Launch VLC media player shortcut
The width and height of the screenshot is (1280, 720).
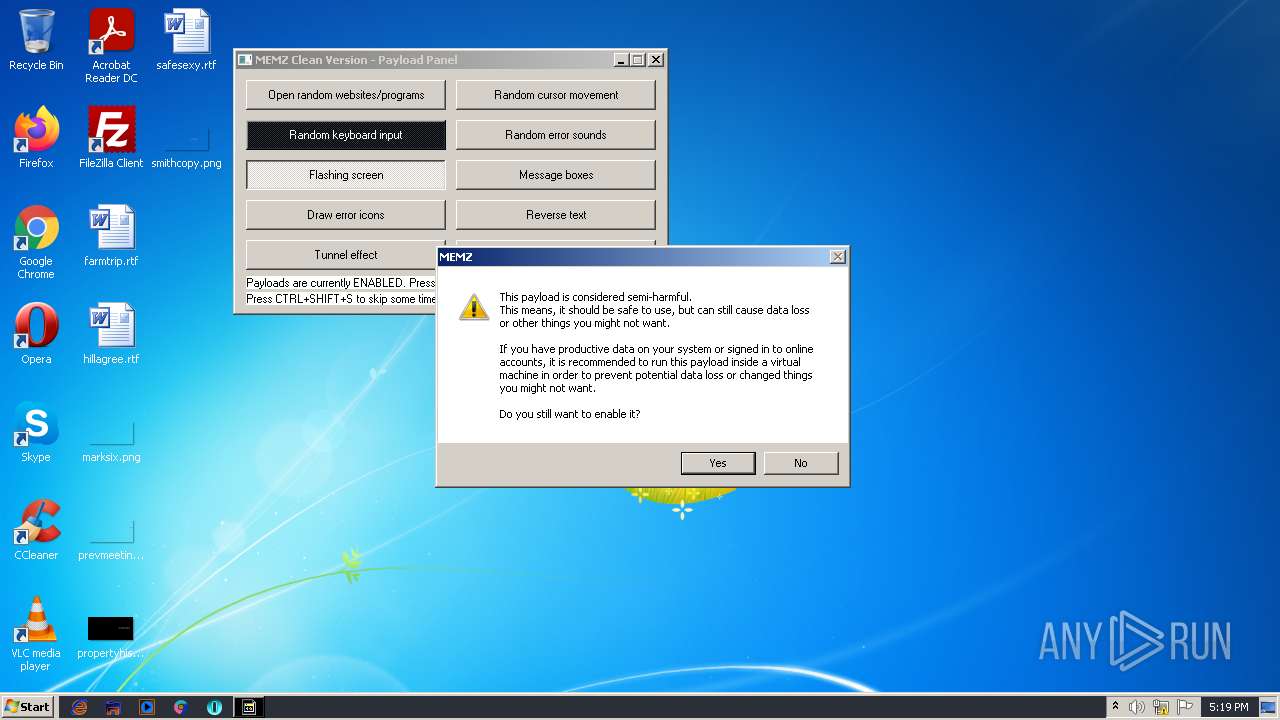click(36, 634)
